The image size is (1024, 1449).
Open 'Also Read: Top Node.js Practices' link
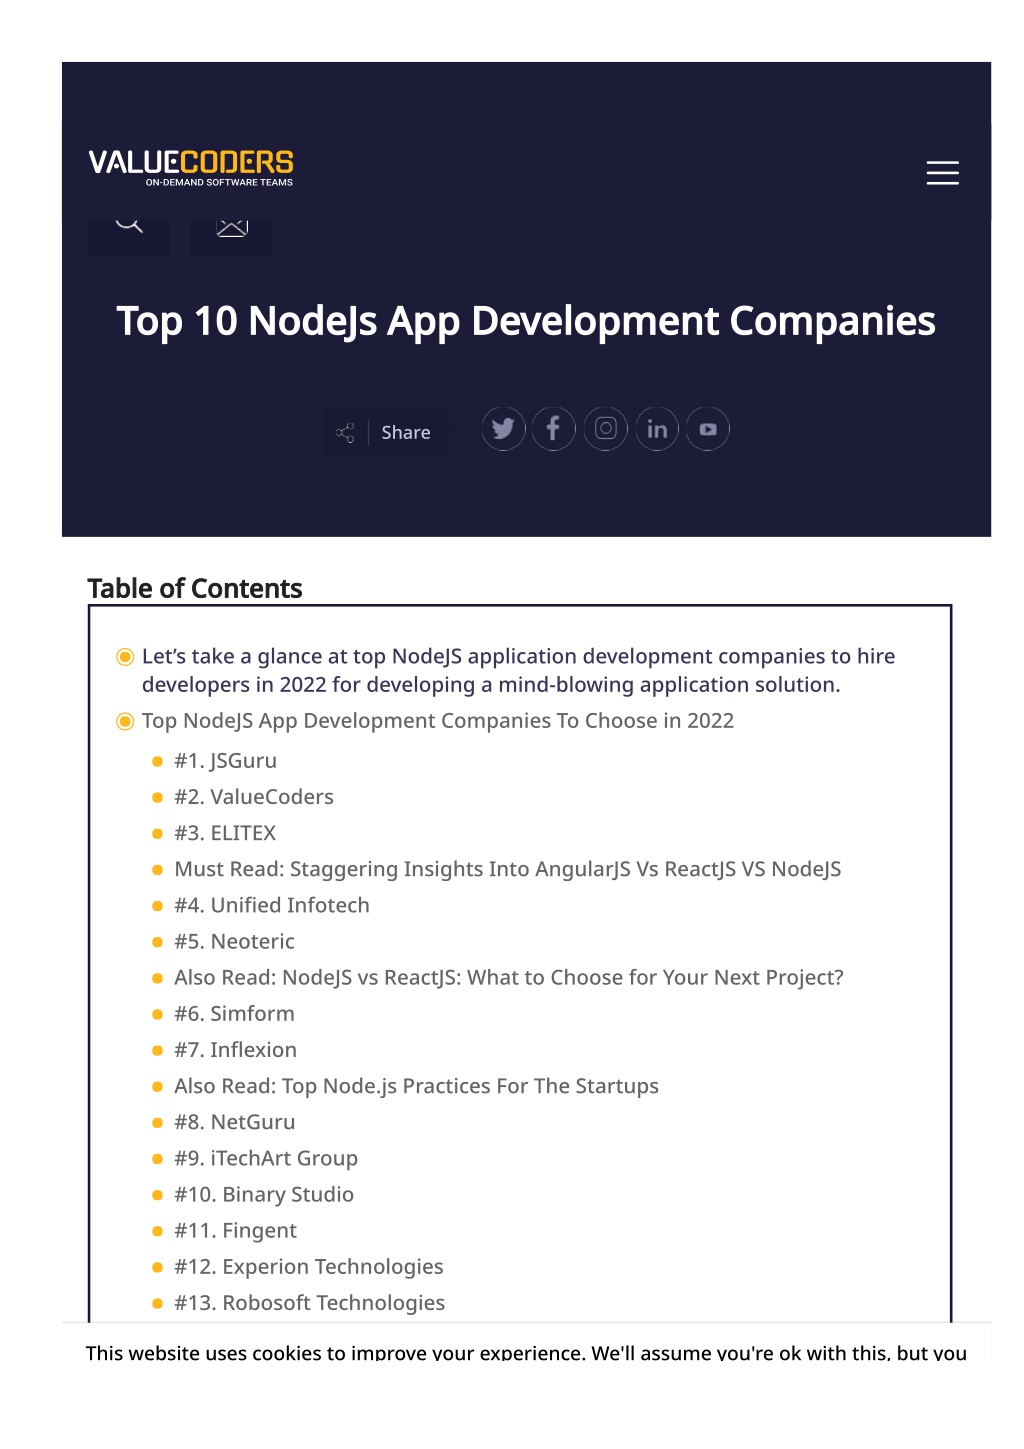tap(416, 1085)
